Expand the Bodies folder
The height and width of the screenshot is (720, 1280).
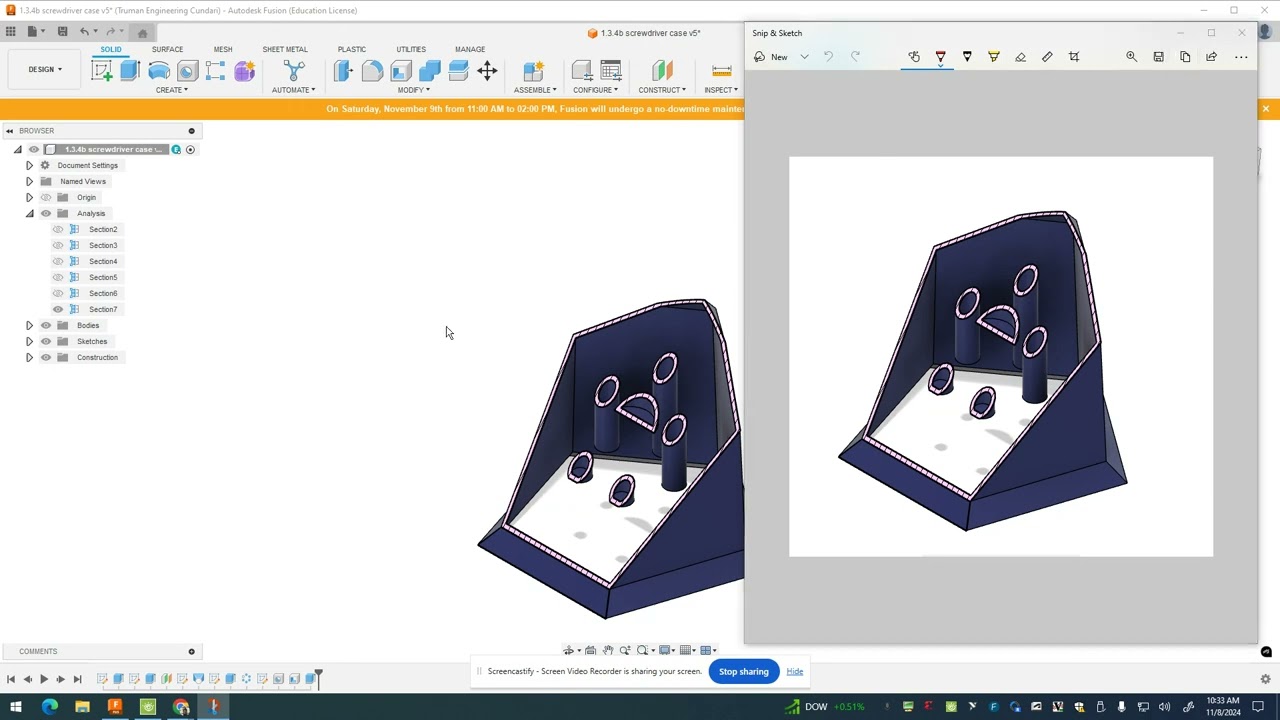click(29, 325)
